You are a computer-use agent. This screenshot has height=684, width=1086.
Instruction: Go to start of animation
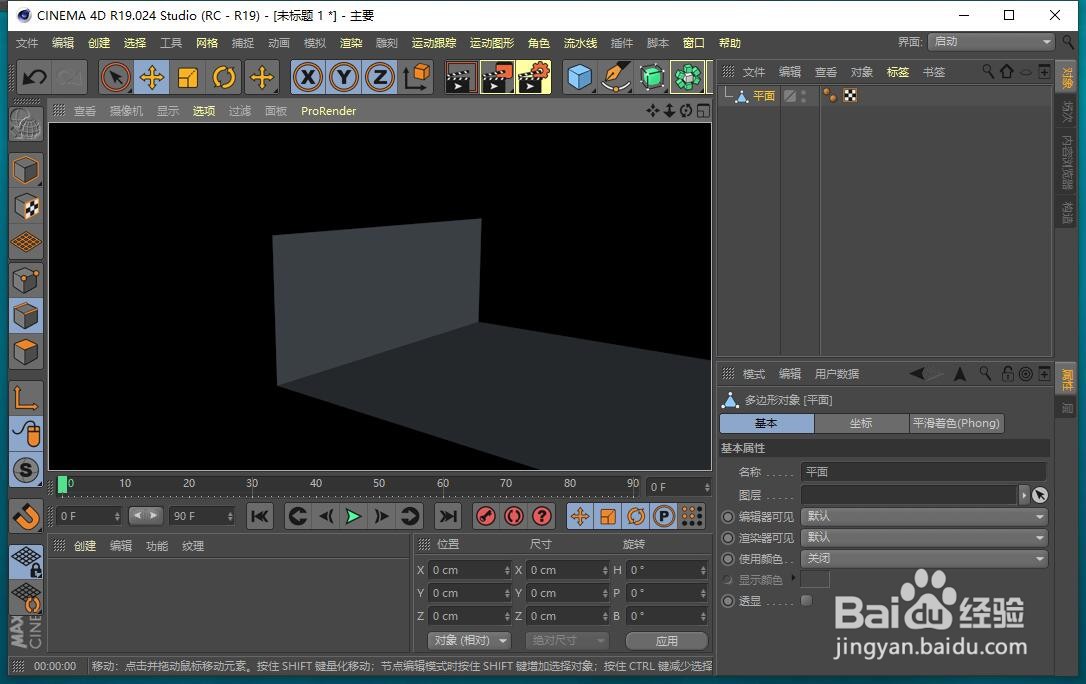click(260, 516)
